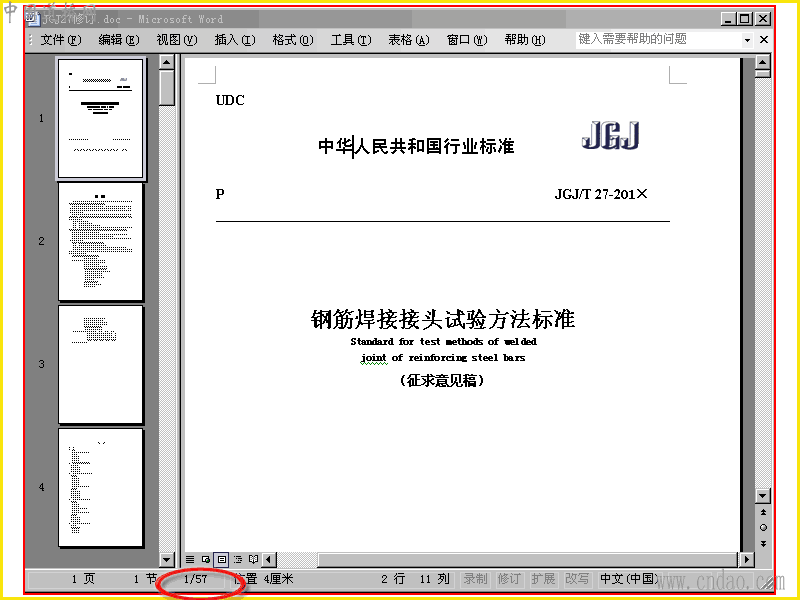
Task: Switch to Web Layout view icon
Action: [206, 559]
